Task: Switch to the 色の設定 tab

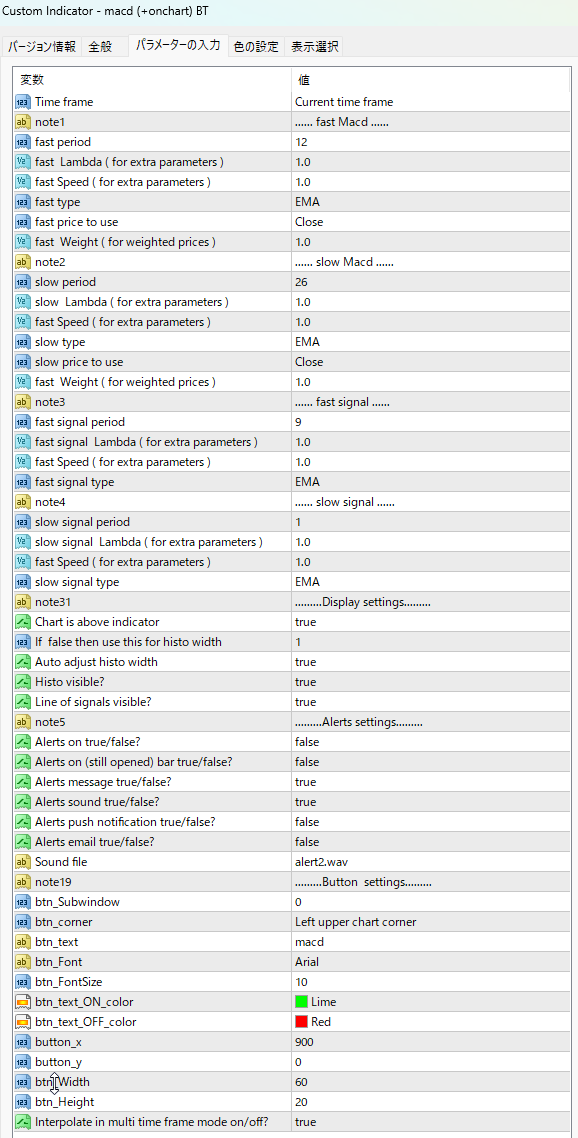Action: click(256, 47)
